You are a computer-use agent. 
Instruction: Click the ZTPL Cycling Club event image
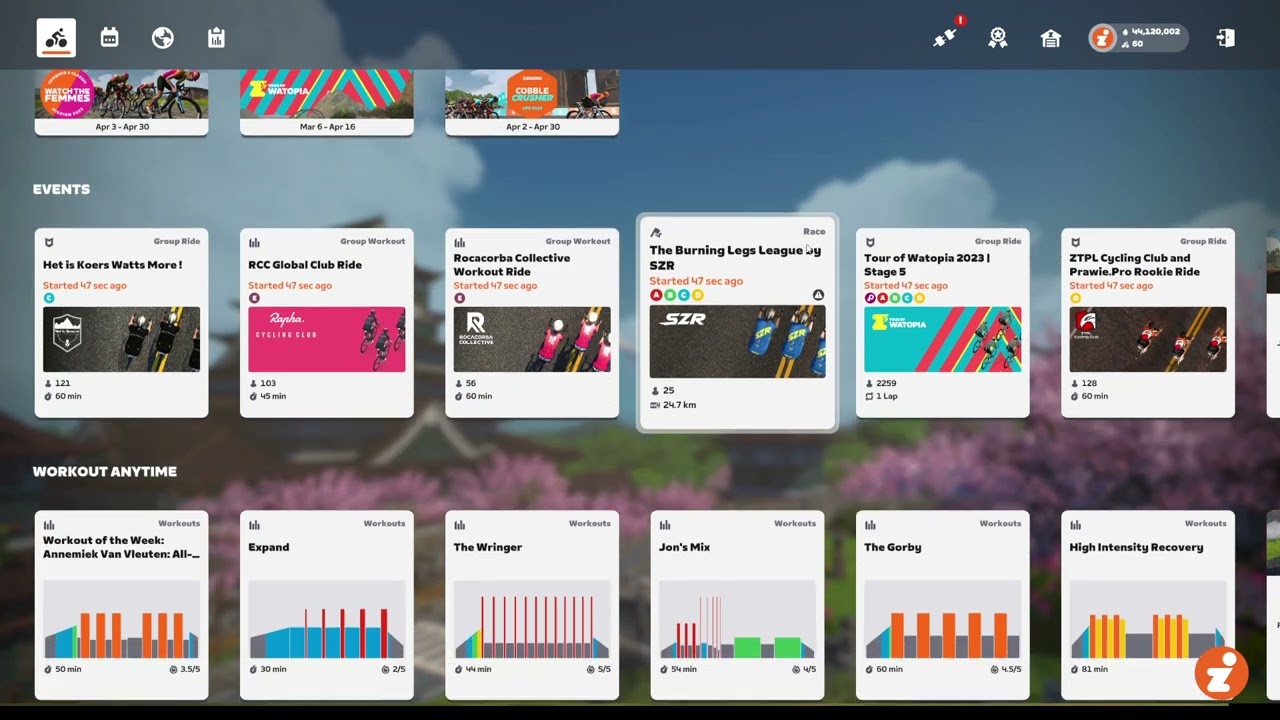(1148, 339)
